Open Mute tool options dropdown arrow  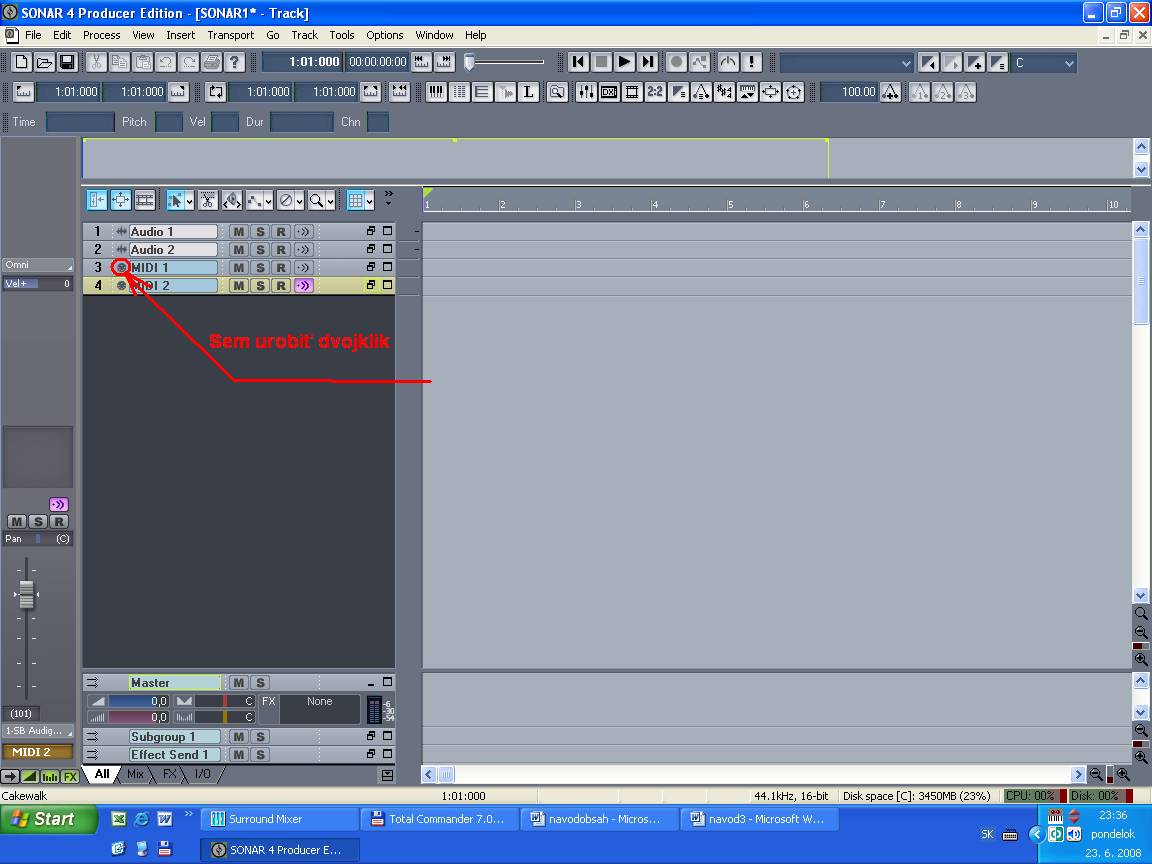tap(300, 200)
